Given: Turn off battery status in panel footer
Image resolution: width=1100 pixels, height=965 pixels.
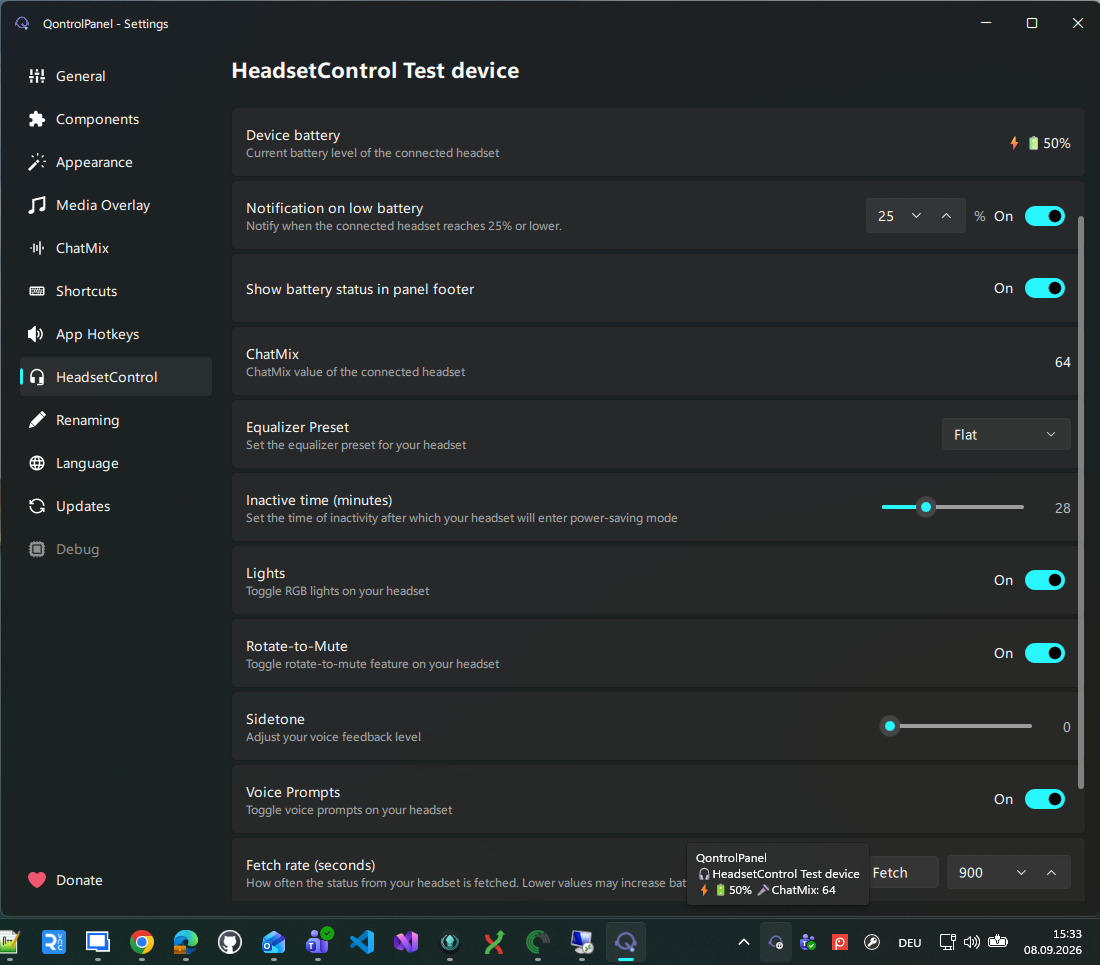Looking at the screenshot, I should click(x=1045, y=288).
